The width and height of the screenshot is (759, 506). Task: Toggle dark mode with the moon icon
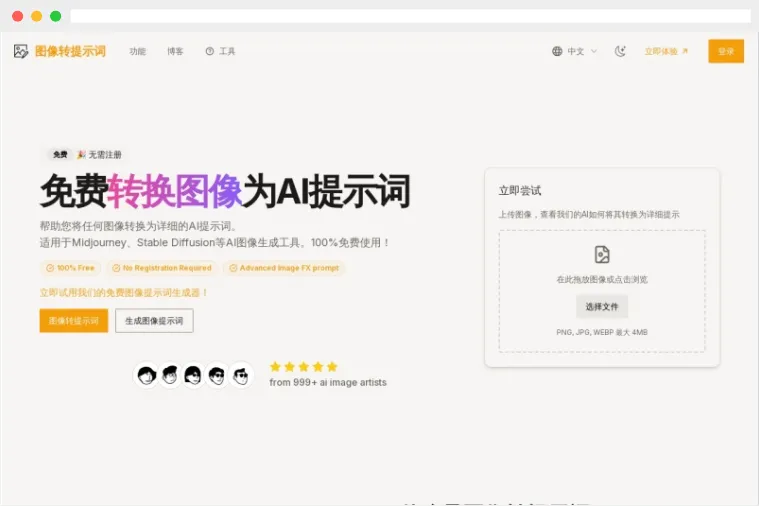click(x=620, y=51)
